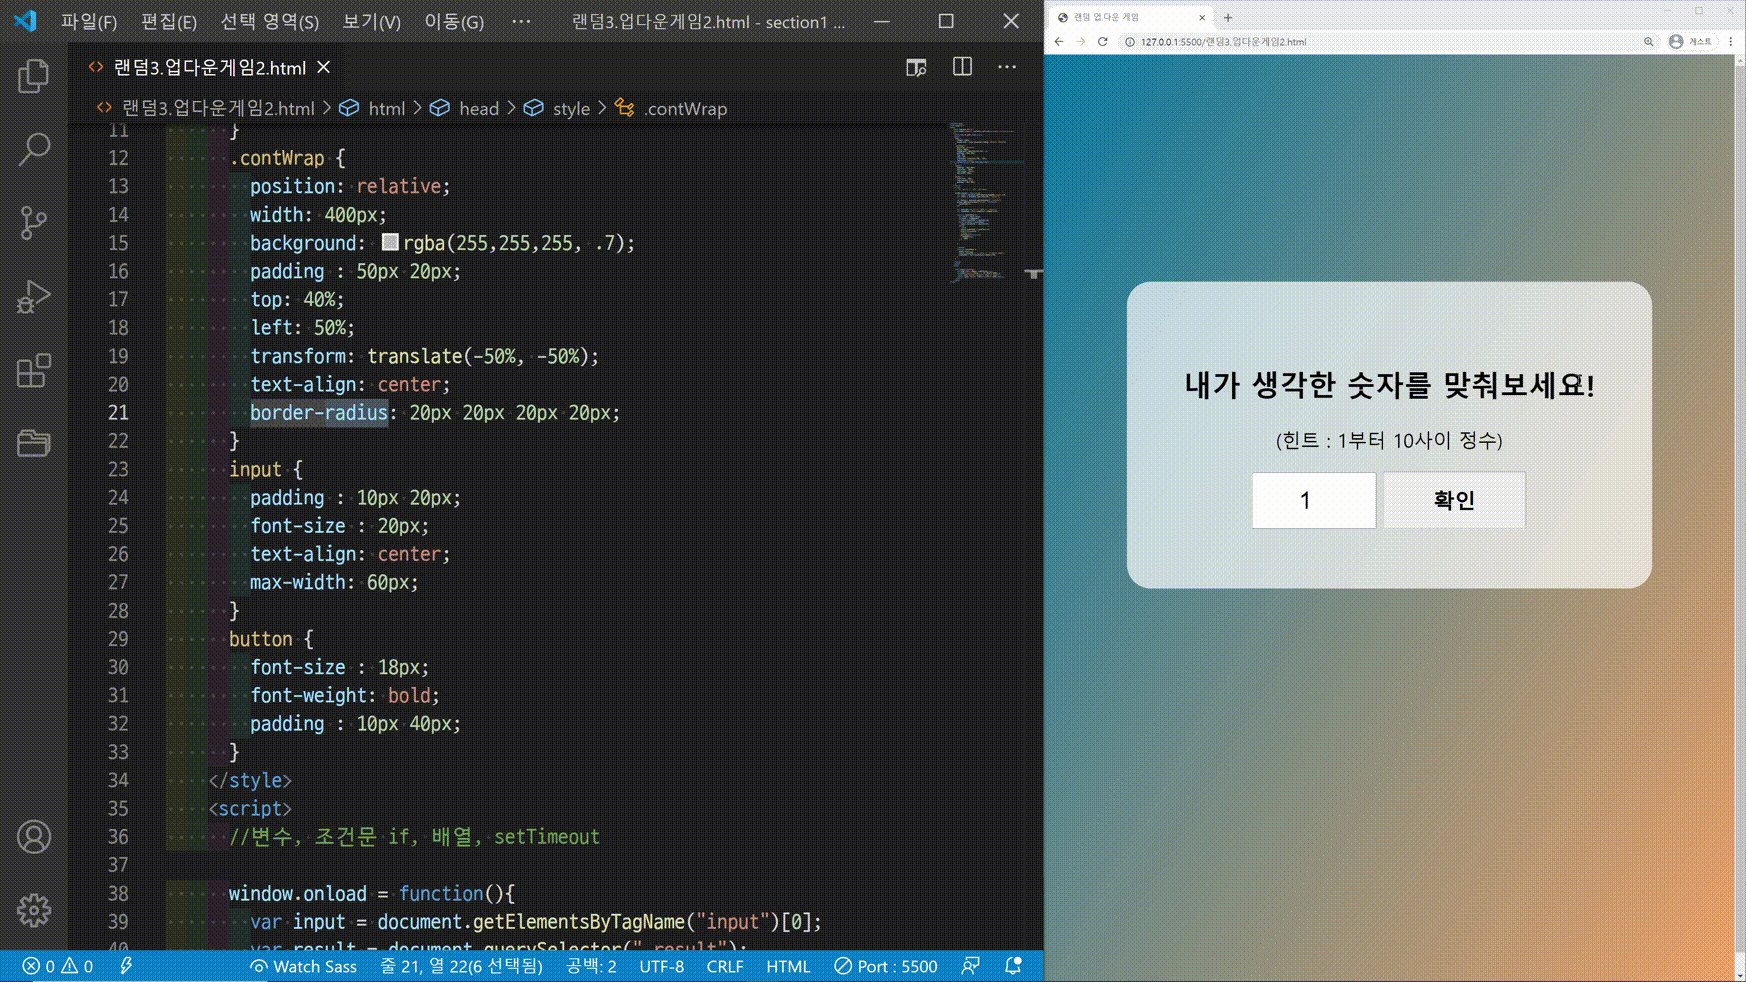Image resolution: width=1746 pixels, height=982 pixels.
Task: Open the 이동(G) menu
Action: [x=454, y=22]
